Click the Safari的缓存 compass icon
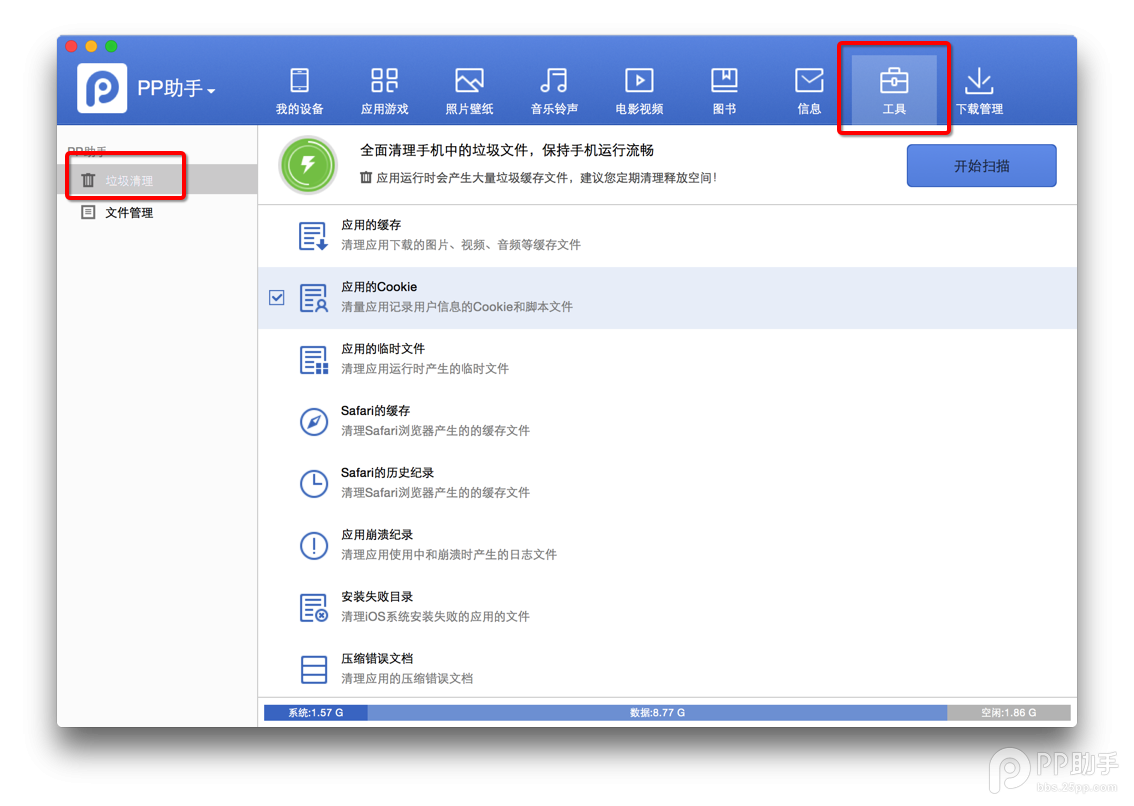Screen dimensions: 1134x806 tap(313, 421)
